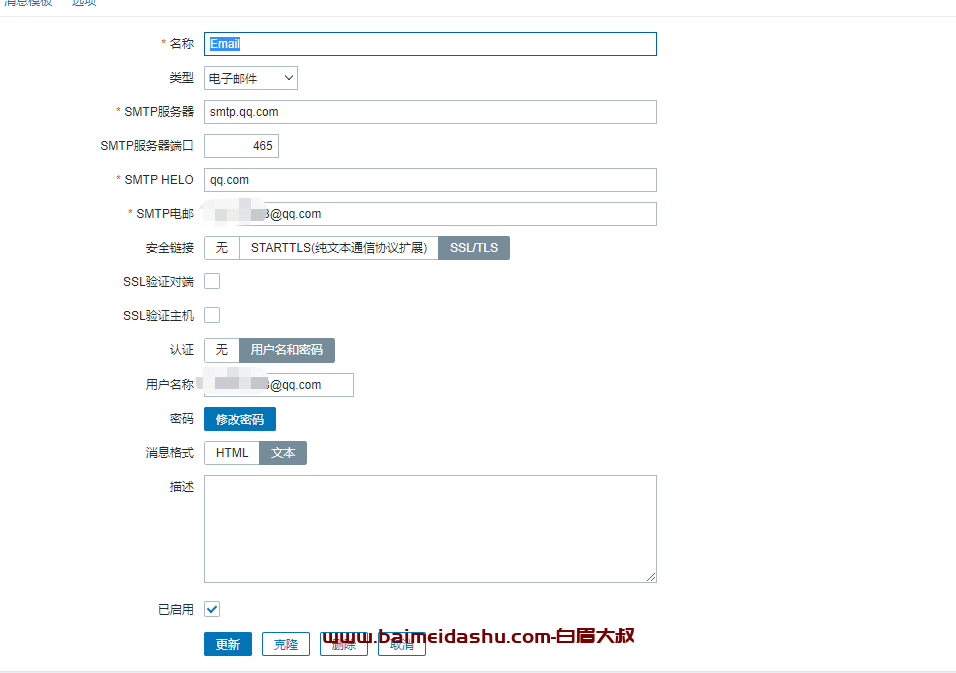
Task: Open the 类型 dropdown showing 电子邮件
Action: [x=251, y=78]
